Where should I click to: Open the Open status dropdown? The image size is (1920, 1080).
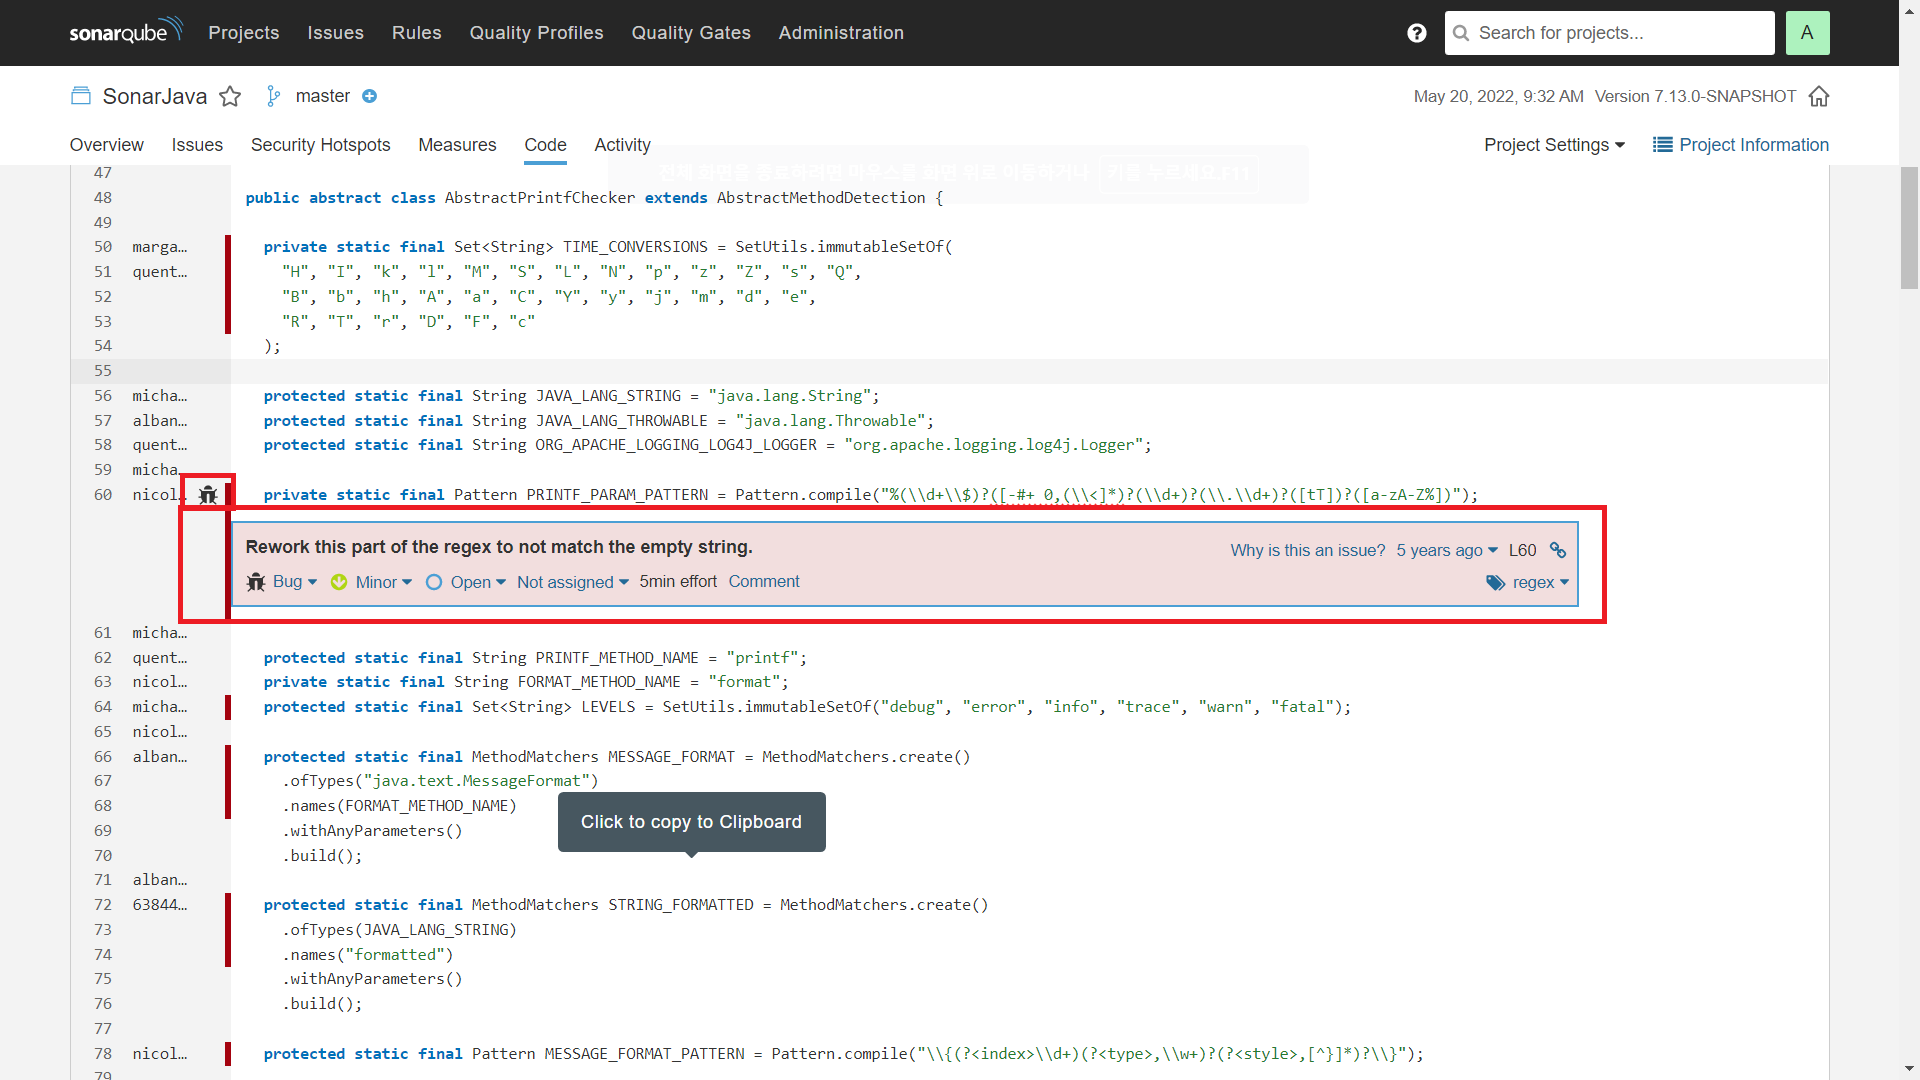466,582
